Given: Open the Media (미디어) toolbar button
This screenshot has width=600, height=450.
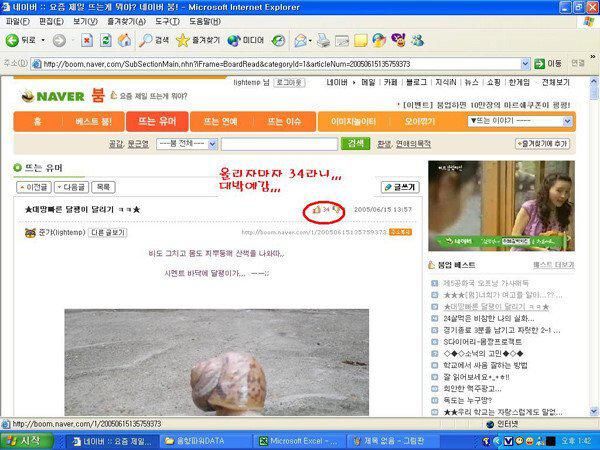Looking at the screenshot, I should [245, 40].
